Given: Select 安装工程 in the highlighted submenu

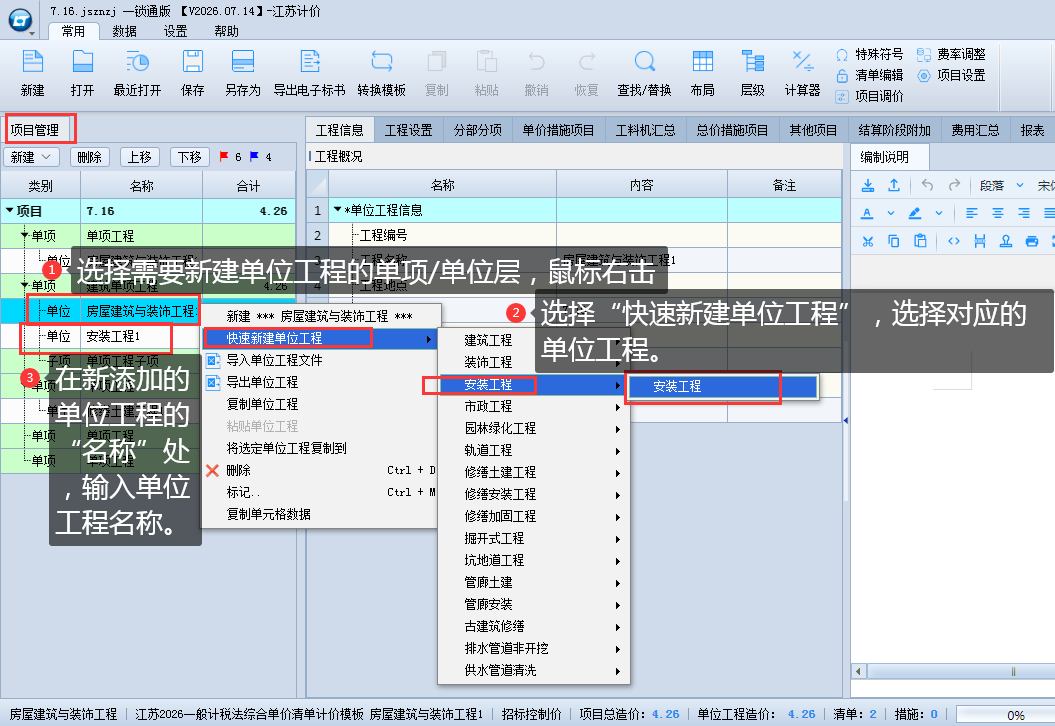Looking at the screenshot, I should click(x=723, y=386).
